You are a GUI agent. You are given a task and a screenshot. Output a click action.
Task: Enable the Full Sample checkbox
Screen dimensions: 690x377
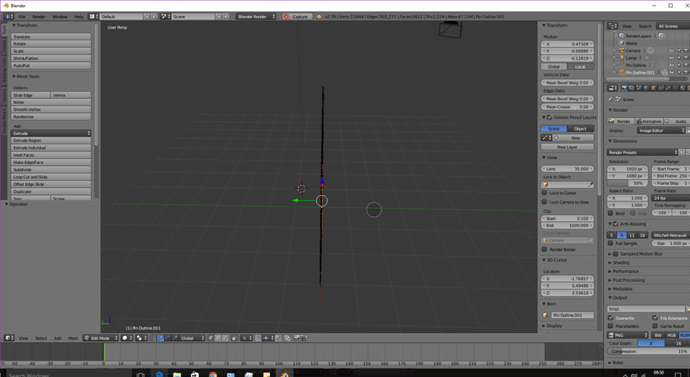coord(611,243)
